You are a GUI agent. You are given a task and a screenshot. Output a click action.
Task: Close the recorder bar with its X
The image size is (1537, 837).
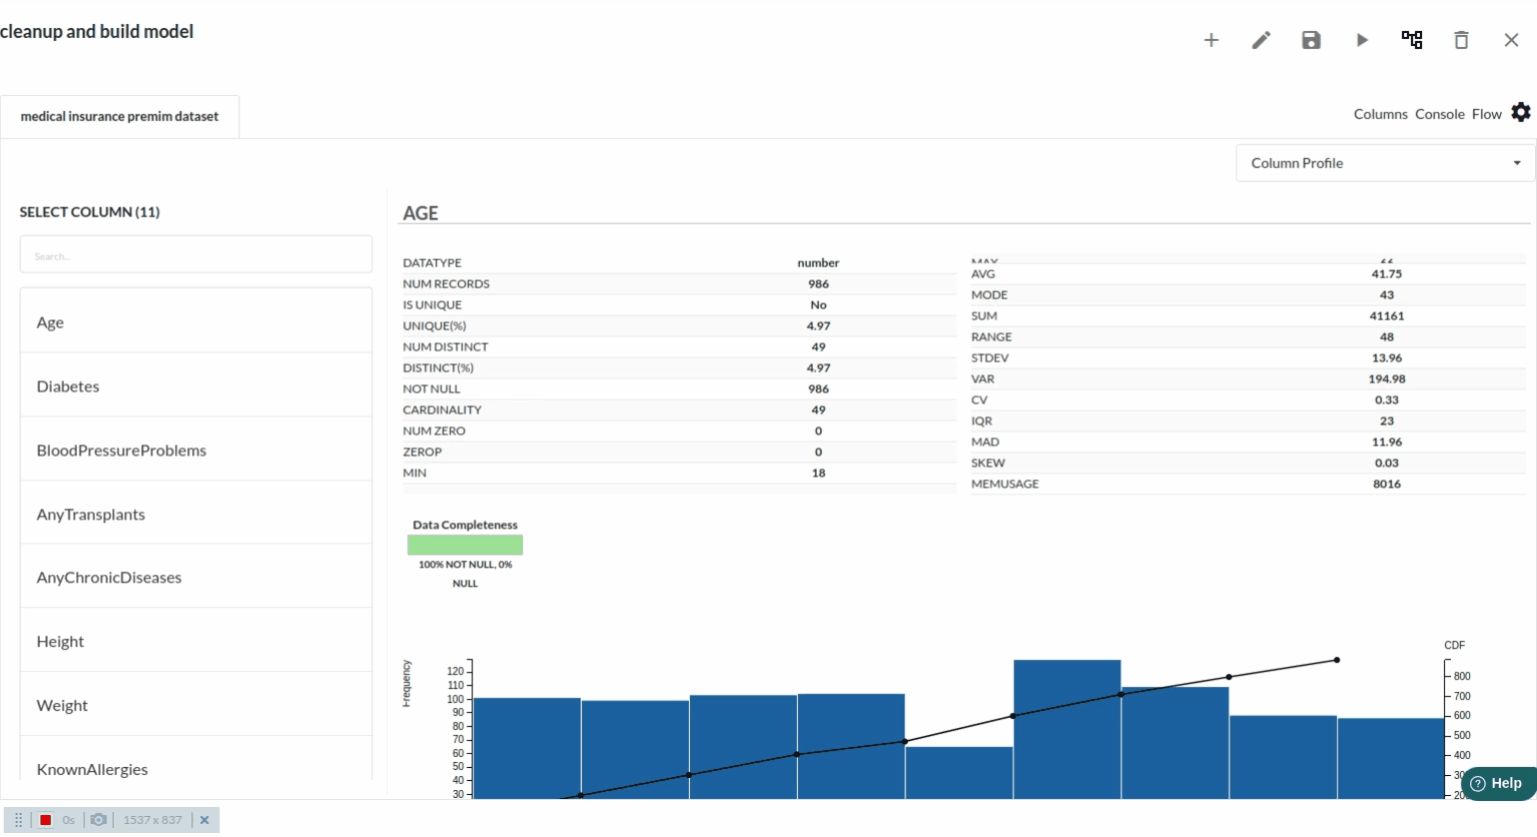pyautogui.click(x=204, y=820)
